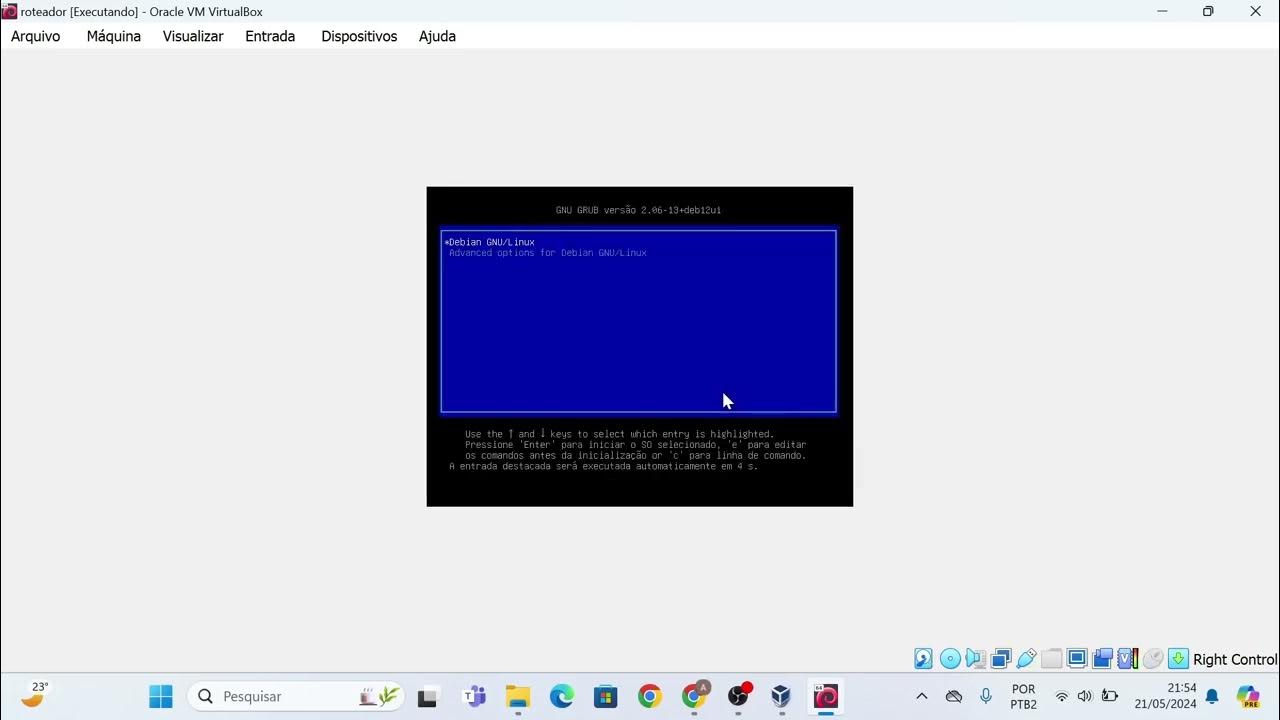Open the Entrada menu
The height and width of the screenshot is (720, 1280).
point(270,36)
